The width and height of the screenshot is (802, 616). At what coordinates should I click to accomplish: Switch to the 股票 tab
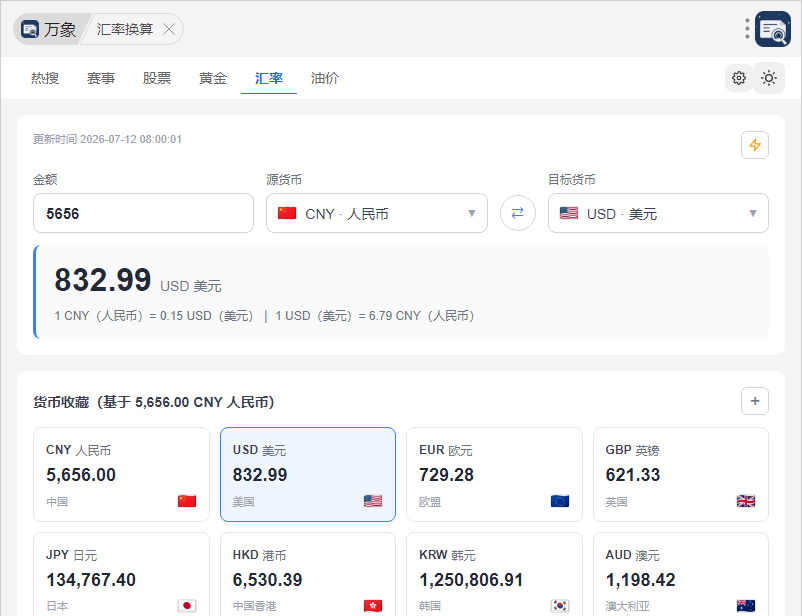[157, 78]
